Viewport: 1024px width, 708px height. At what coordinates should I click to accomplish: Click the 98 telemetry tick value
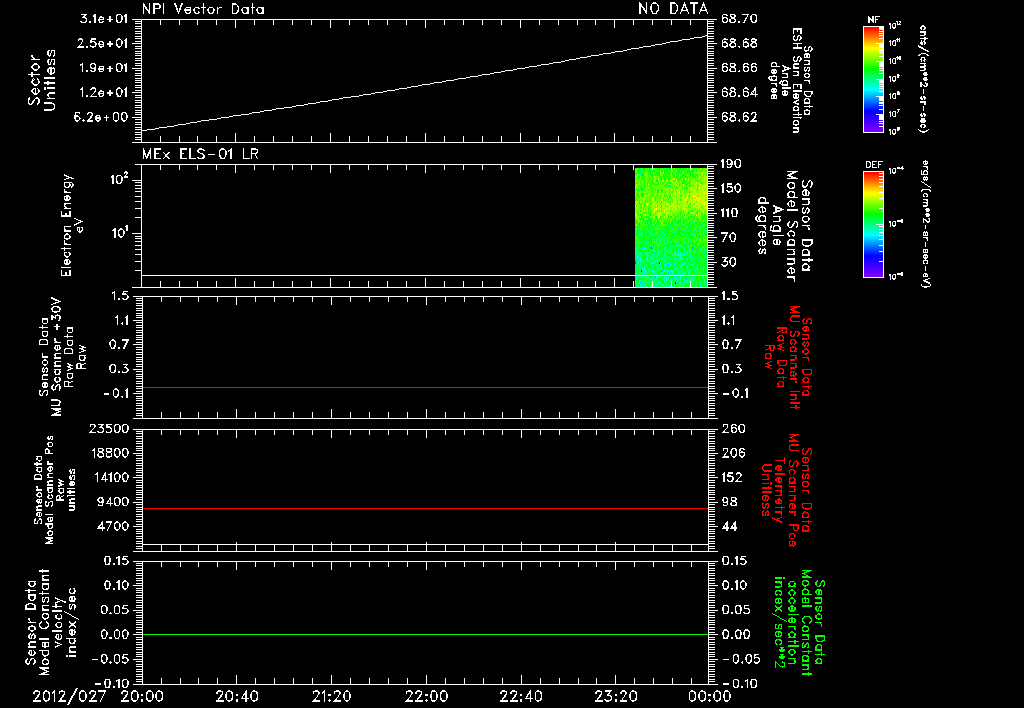(729, 502)
